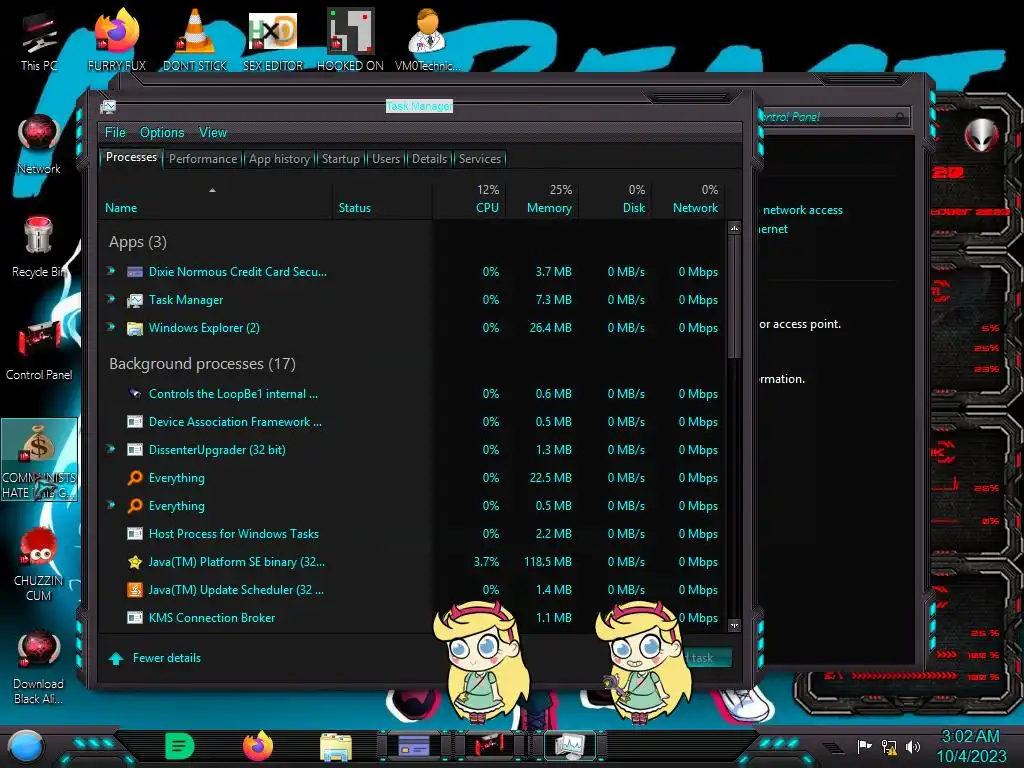Click Fewer details button
Screen dimensions: 1024x768
pos(155,658)
